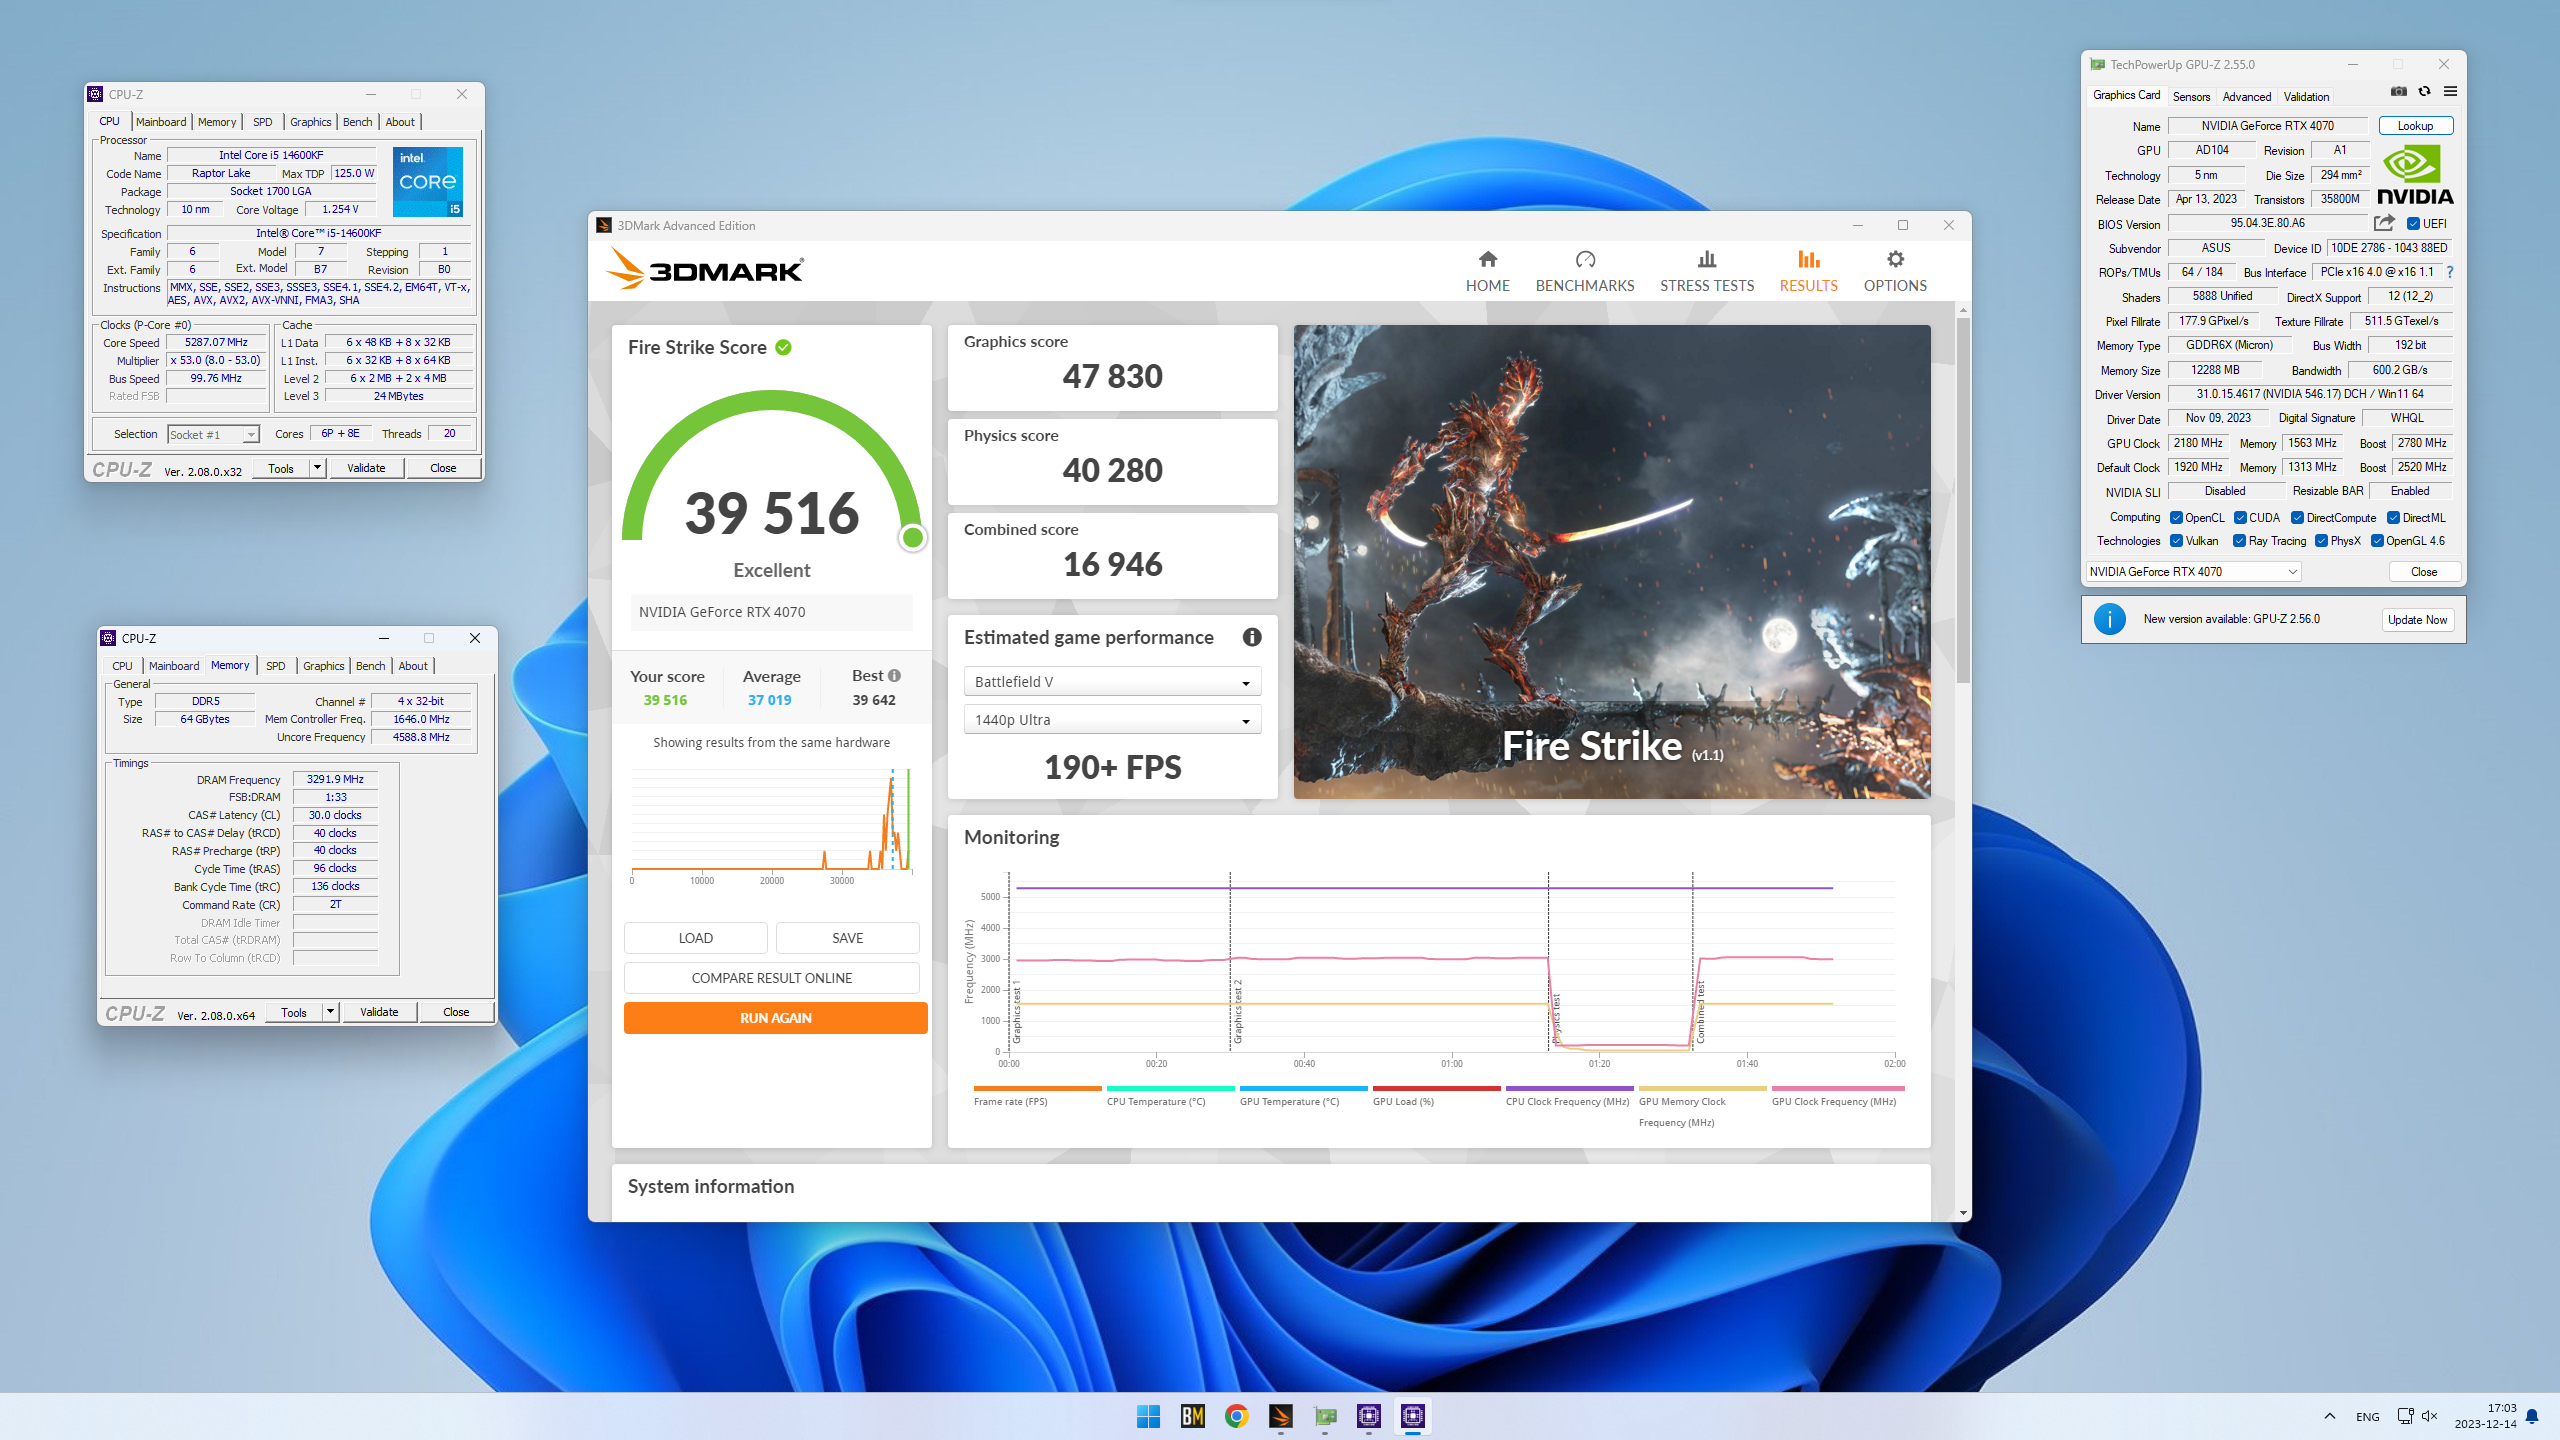Viewport: 2560px width, 1440px height.
Task: Click the Update Now button in GPU-Z
Action: tap(2417, 620)
